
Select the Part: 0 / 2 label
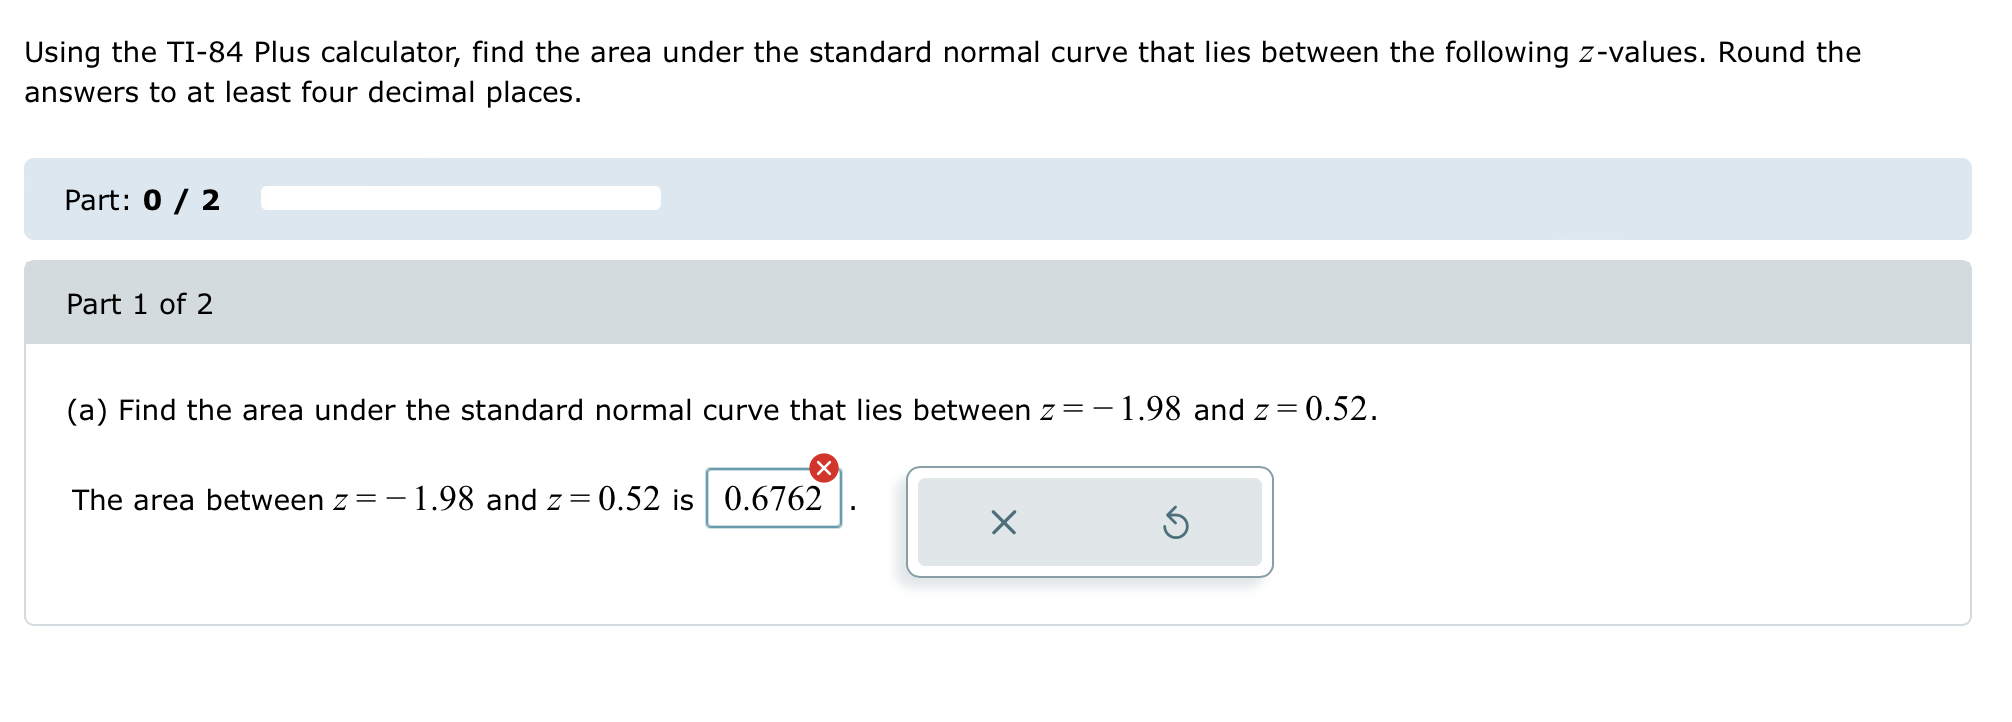(140, 199)
